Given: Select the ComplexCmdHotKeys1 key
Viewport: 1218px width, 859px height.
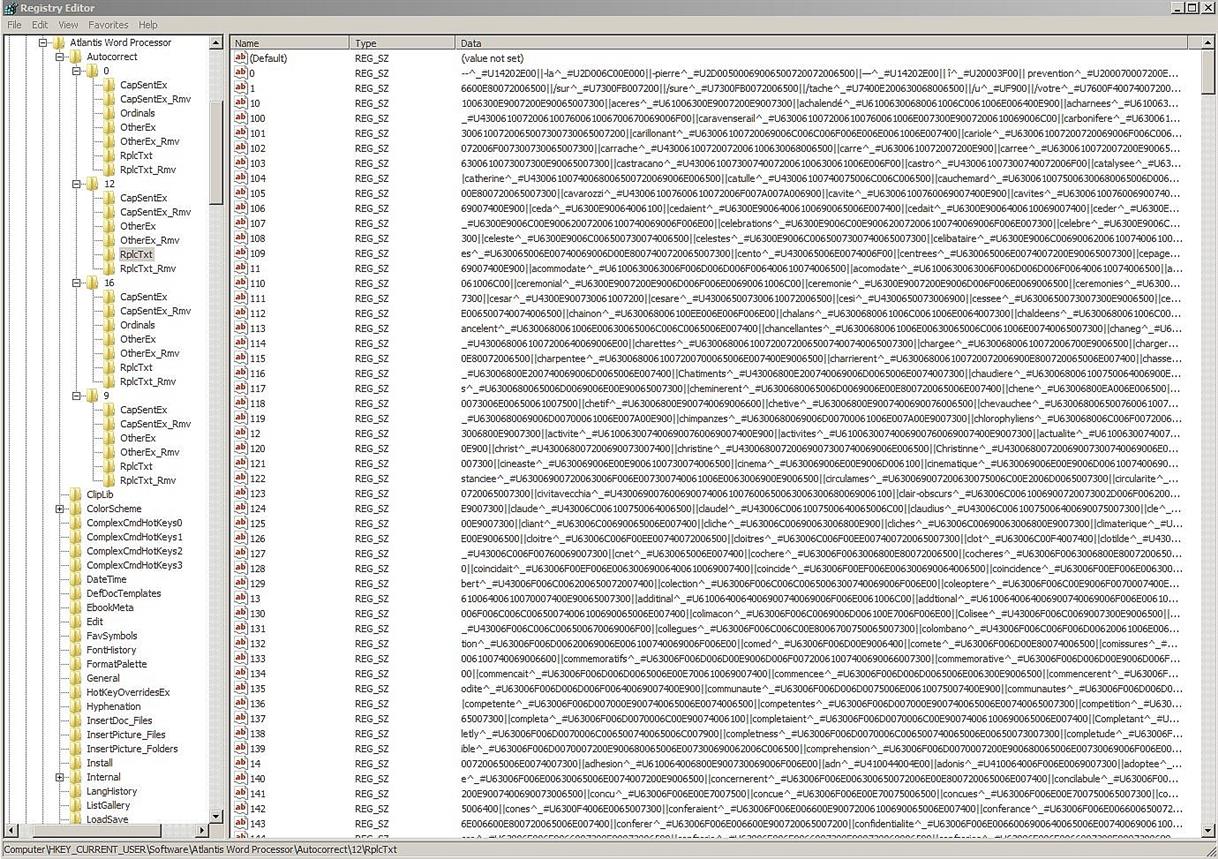Looking at the screenshot, I should pos(134,537).
